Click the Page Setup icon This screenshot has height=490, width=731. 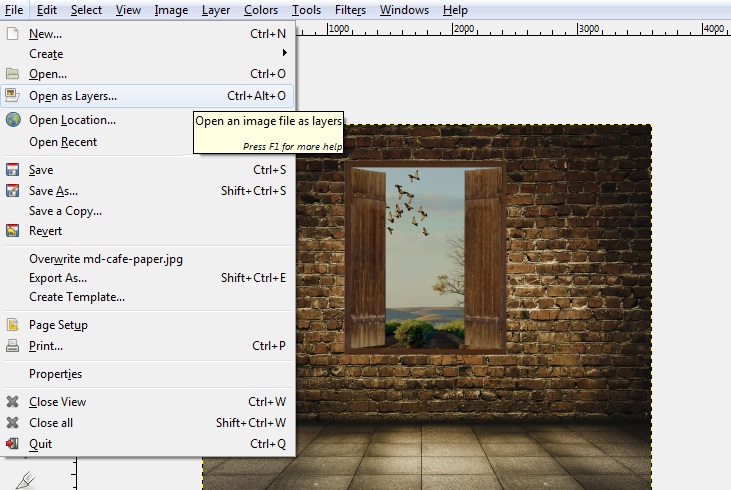coord(13,324)
